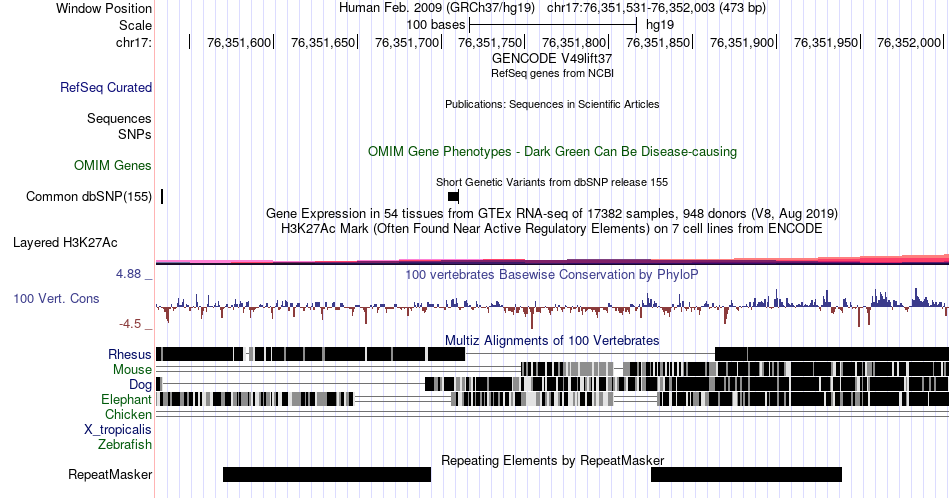
Task: Click the Layered H3K27Ac track label
Action: point(65,242)
